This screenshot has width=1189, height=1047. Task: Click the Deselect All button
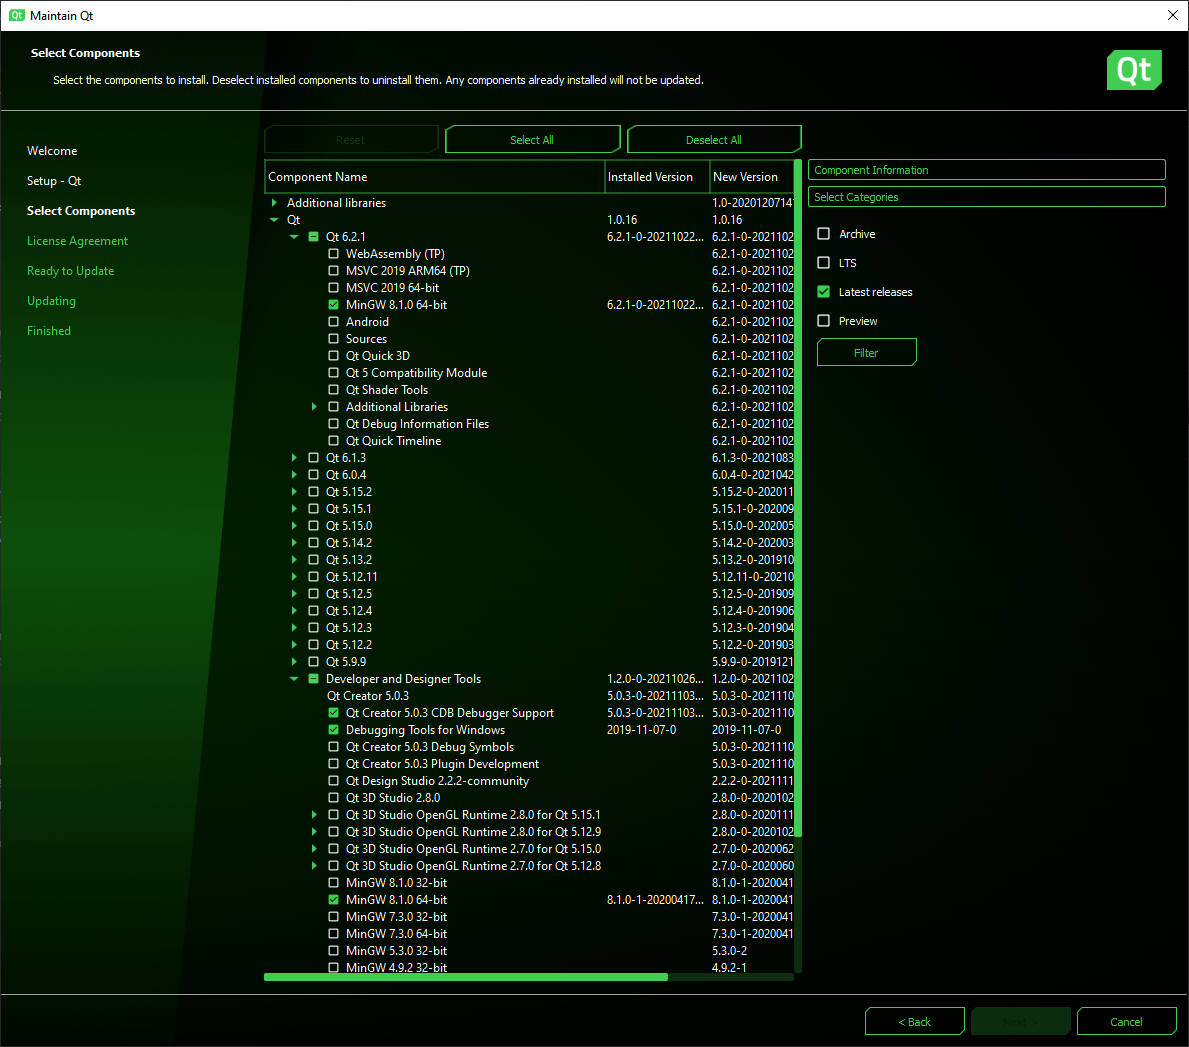pos(714,139)
